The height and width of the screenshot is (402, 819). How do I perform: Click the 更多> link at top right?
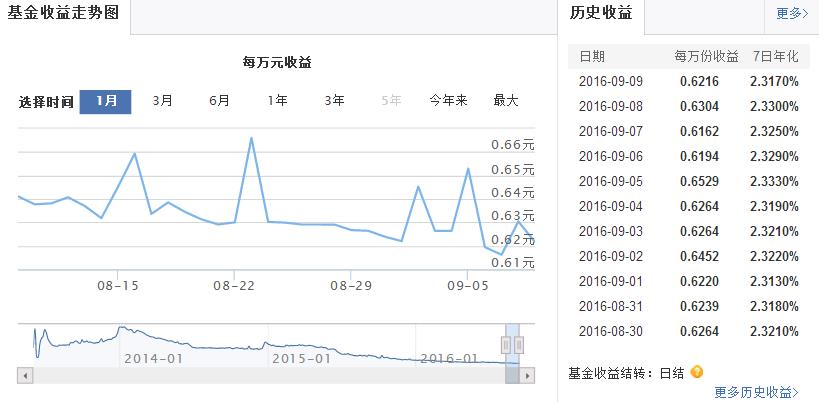(x=792, y=14)
